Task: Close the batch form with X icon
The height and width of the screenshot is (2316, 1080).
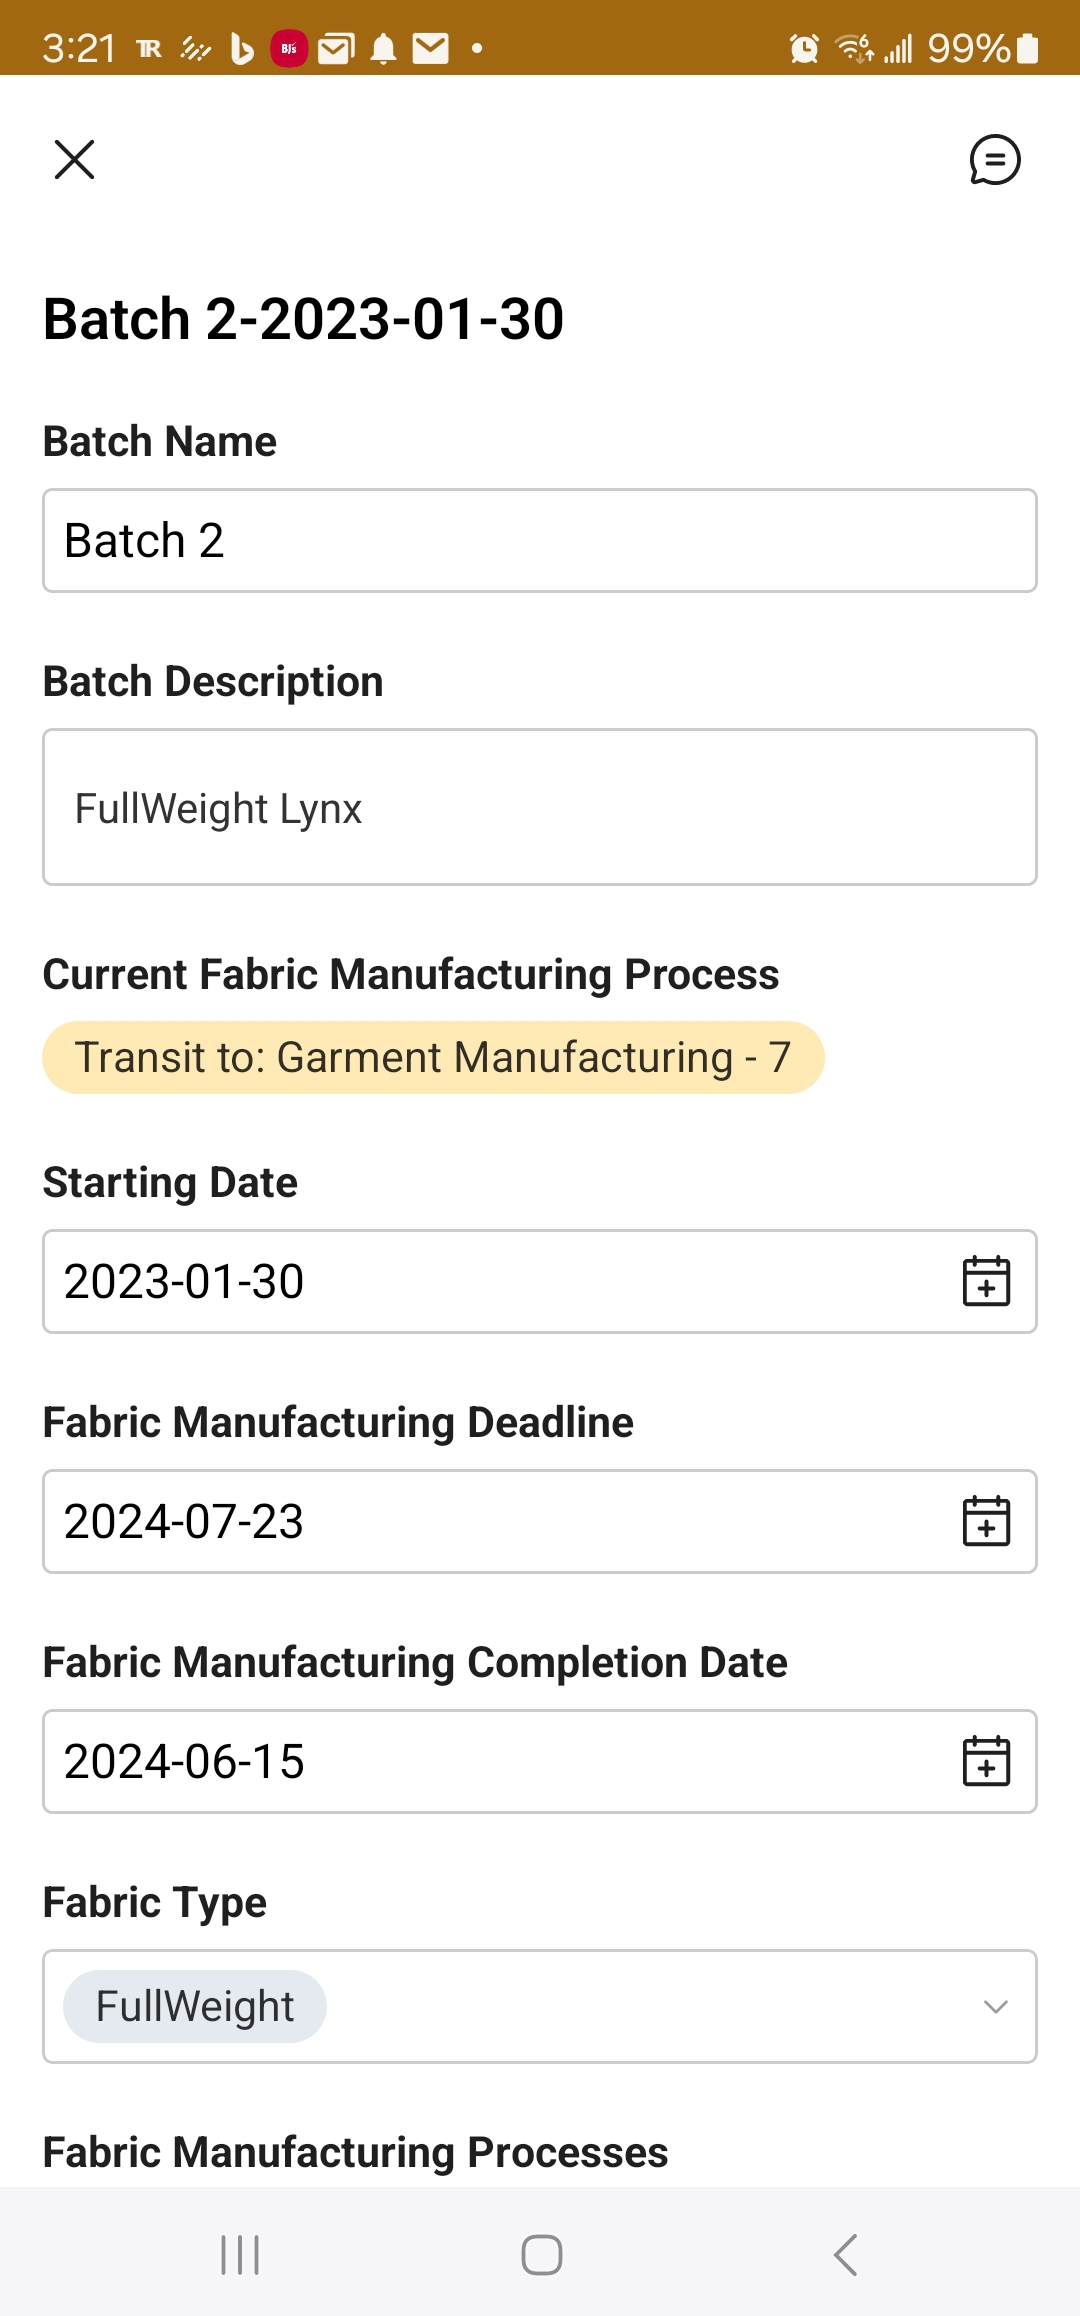Action: click(74, 160)
